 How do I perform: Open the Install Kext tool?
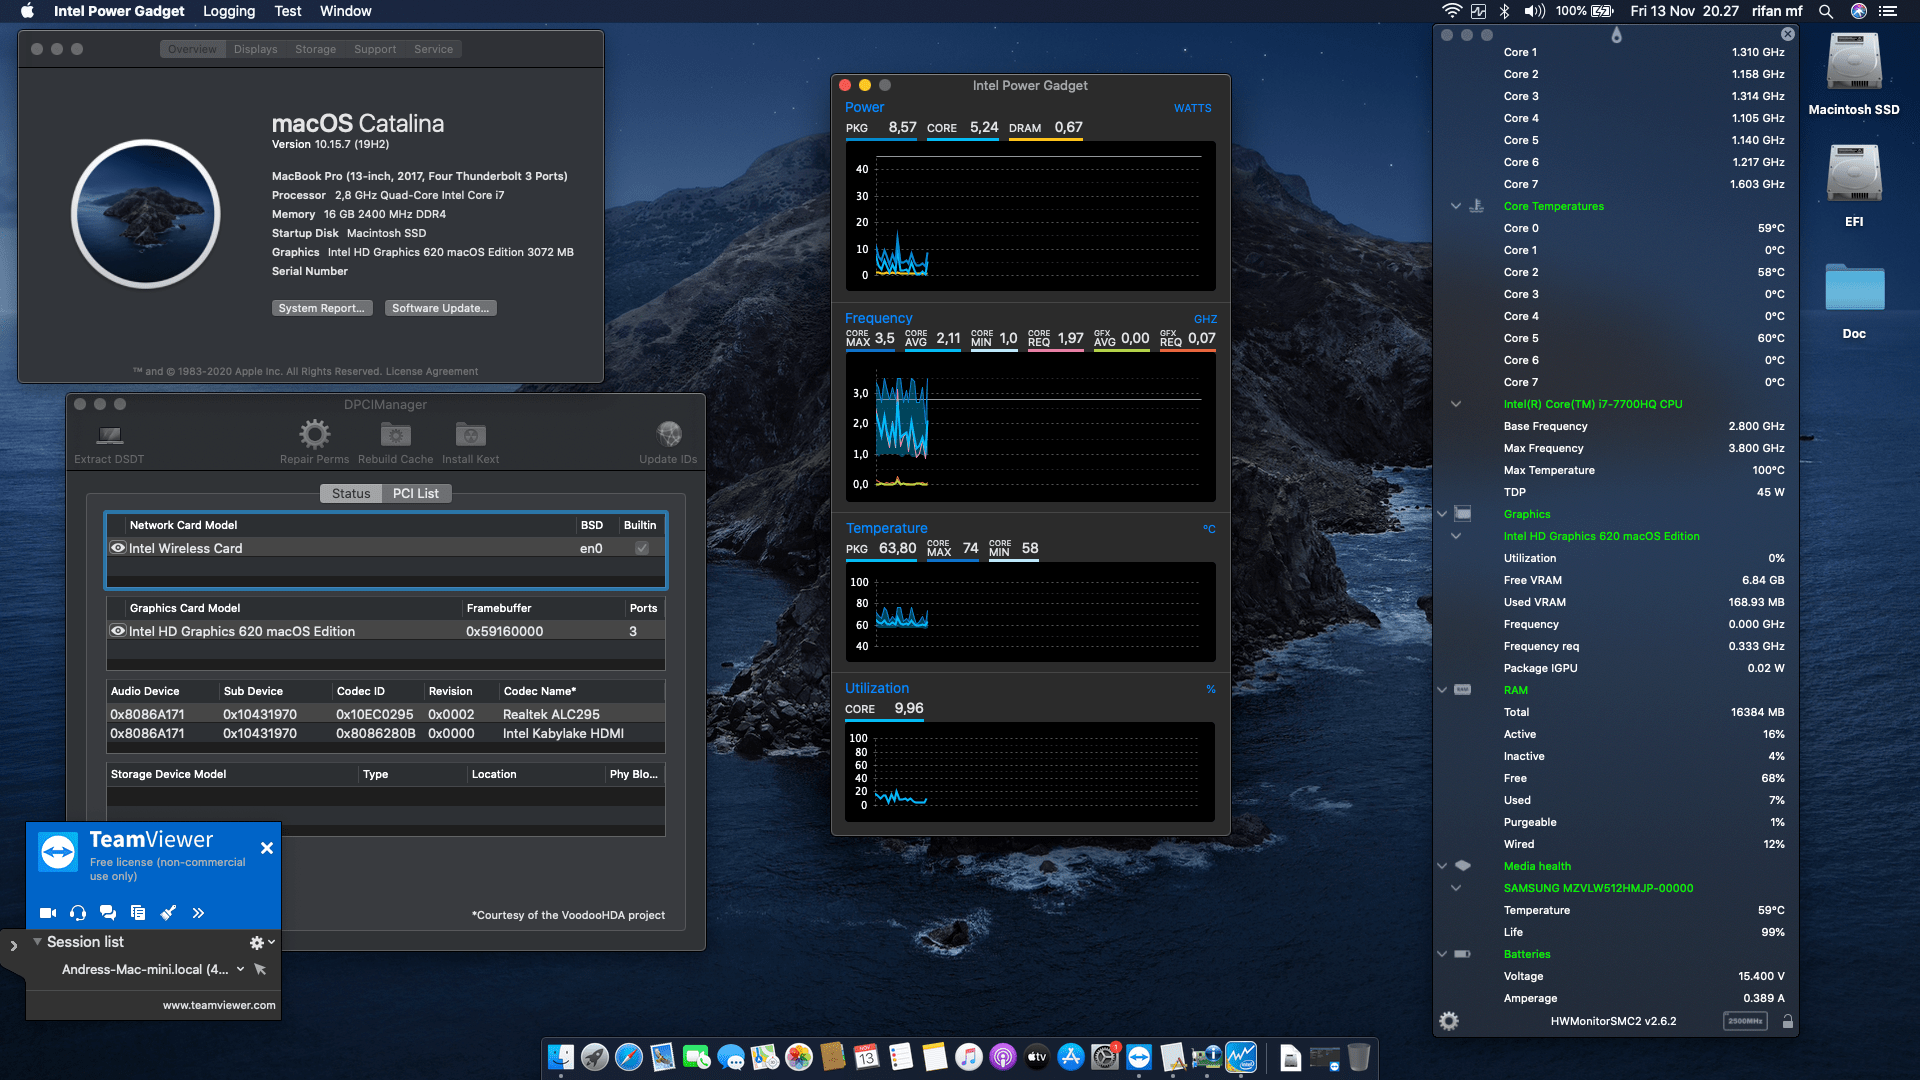470,433
